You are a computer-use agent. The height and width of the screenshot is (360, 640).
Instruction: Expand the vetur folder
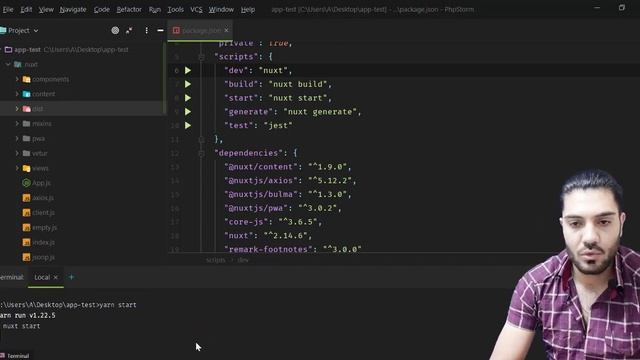17,153
